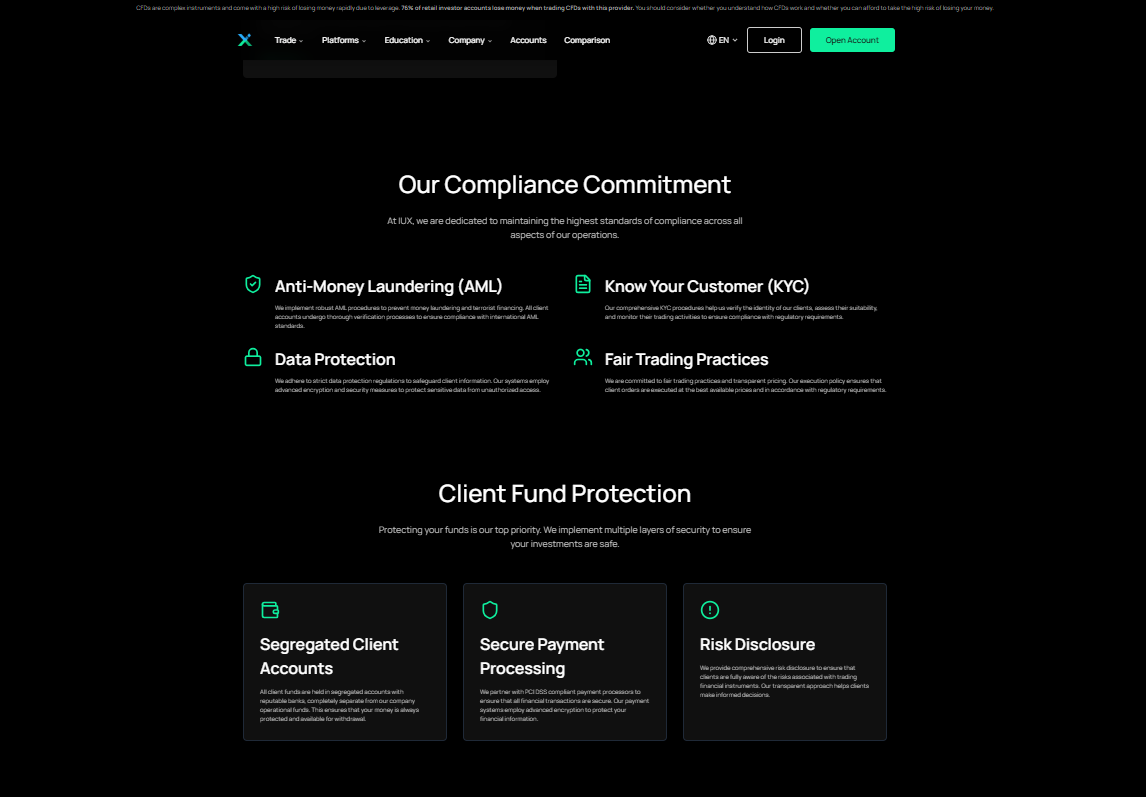Screen dimensions: 1146x797
Task: Click the Risk Disclosure alert circle icon
Action: [x=710, y=609]
